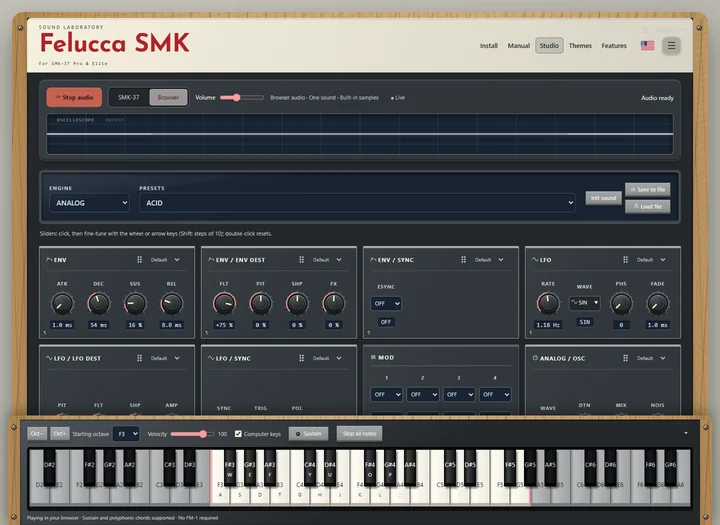Click the ANALOG / OSC drag handle icon

pos(625,358)
